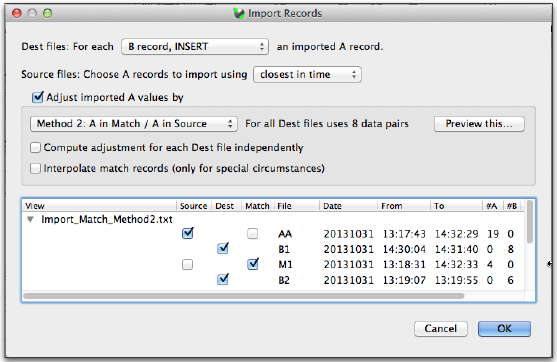Enable Compute adjustment for each Dest file independently

[36, 147]
